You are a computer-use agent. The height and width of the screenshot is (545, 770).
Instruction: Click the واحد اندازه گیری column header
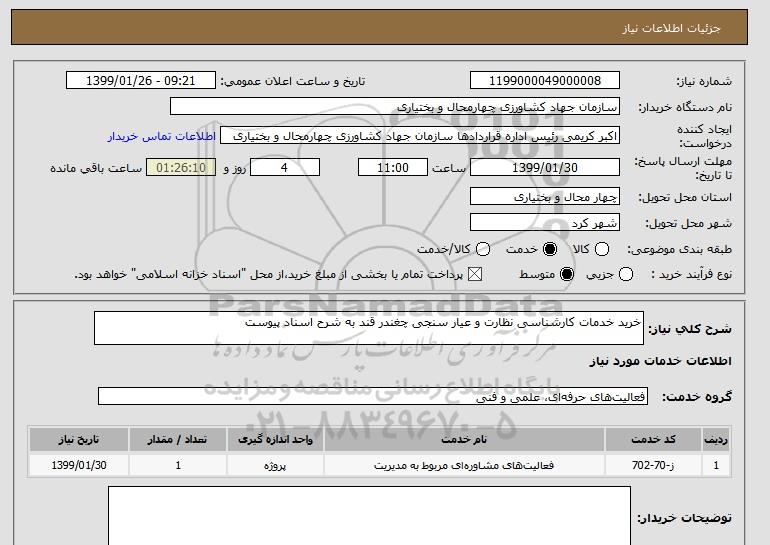tap(275, 439)
